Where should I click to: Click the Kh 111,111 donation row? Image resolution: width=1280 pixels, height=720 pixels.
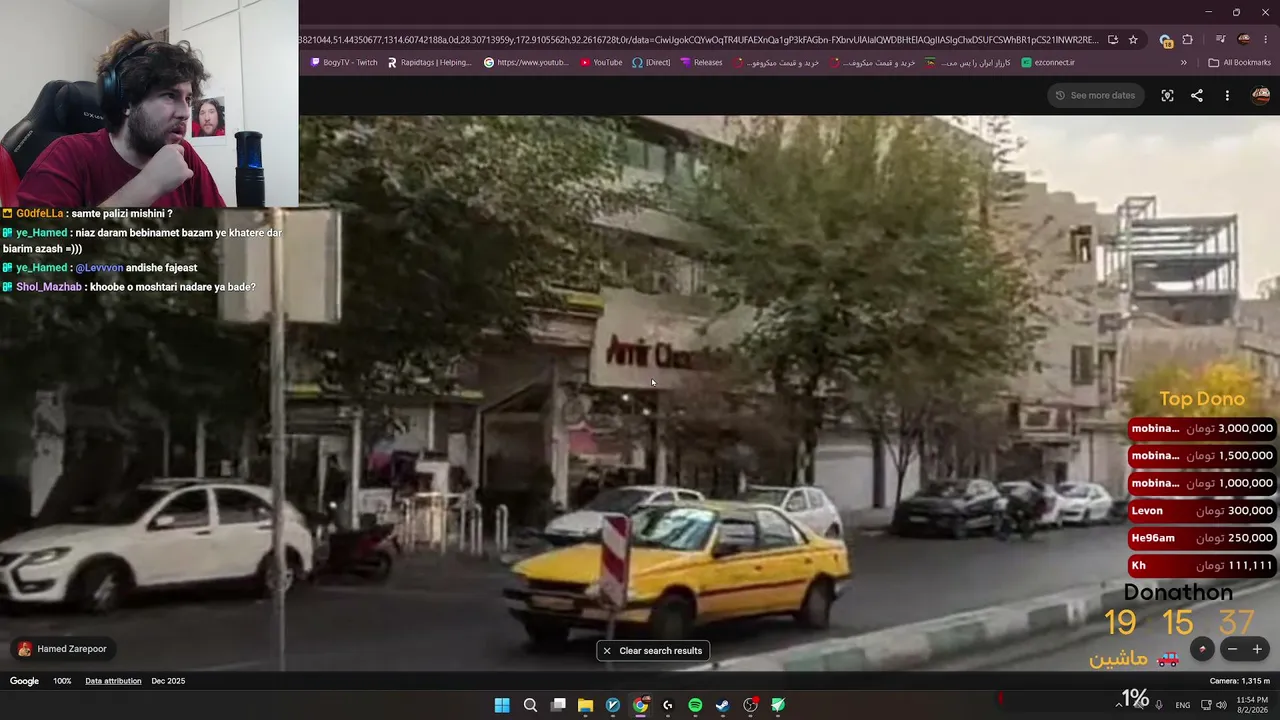point(1202,565)
